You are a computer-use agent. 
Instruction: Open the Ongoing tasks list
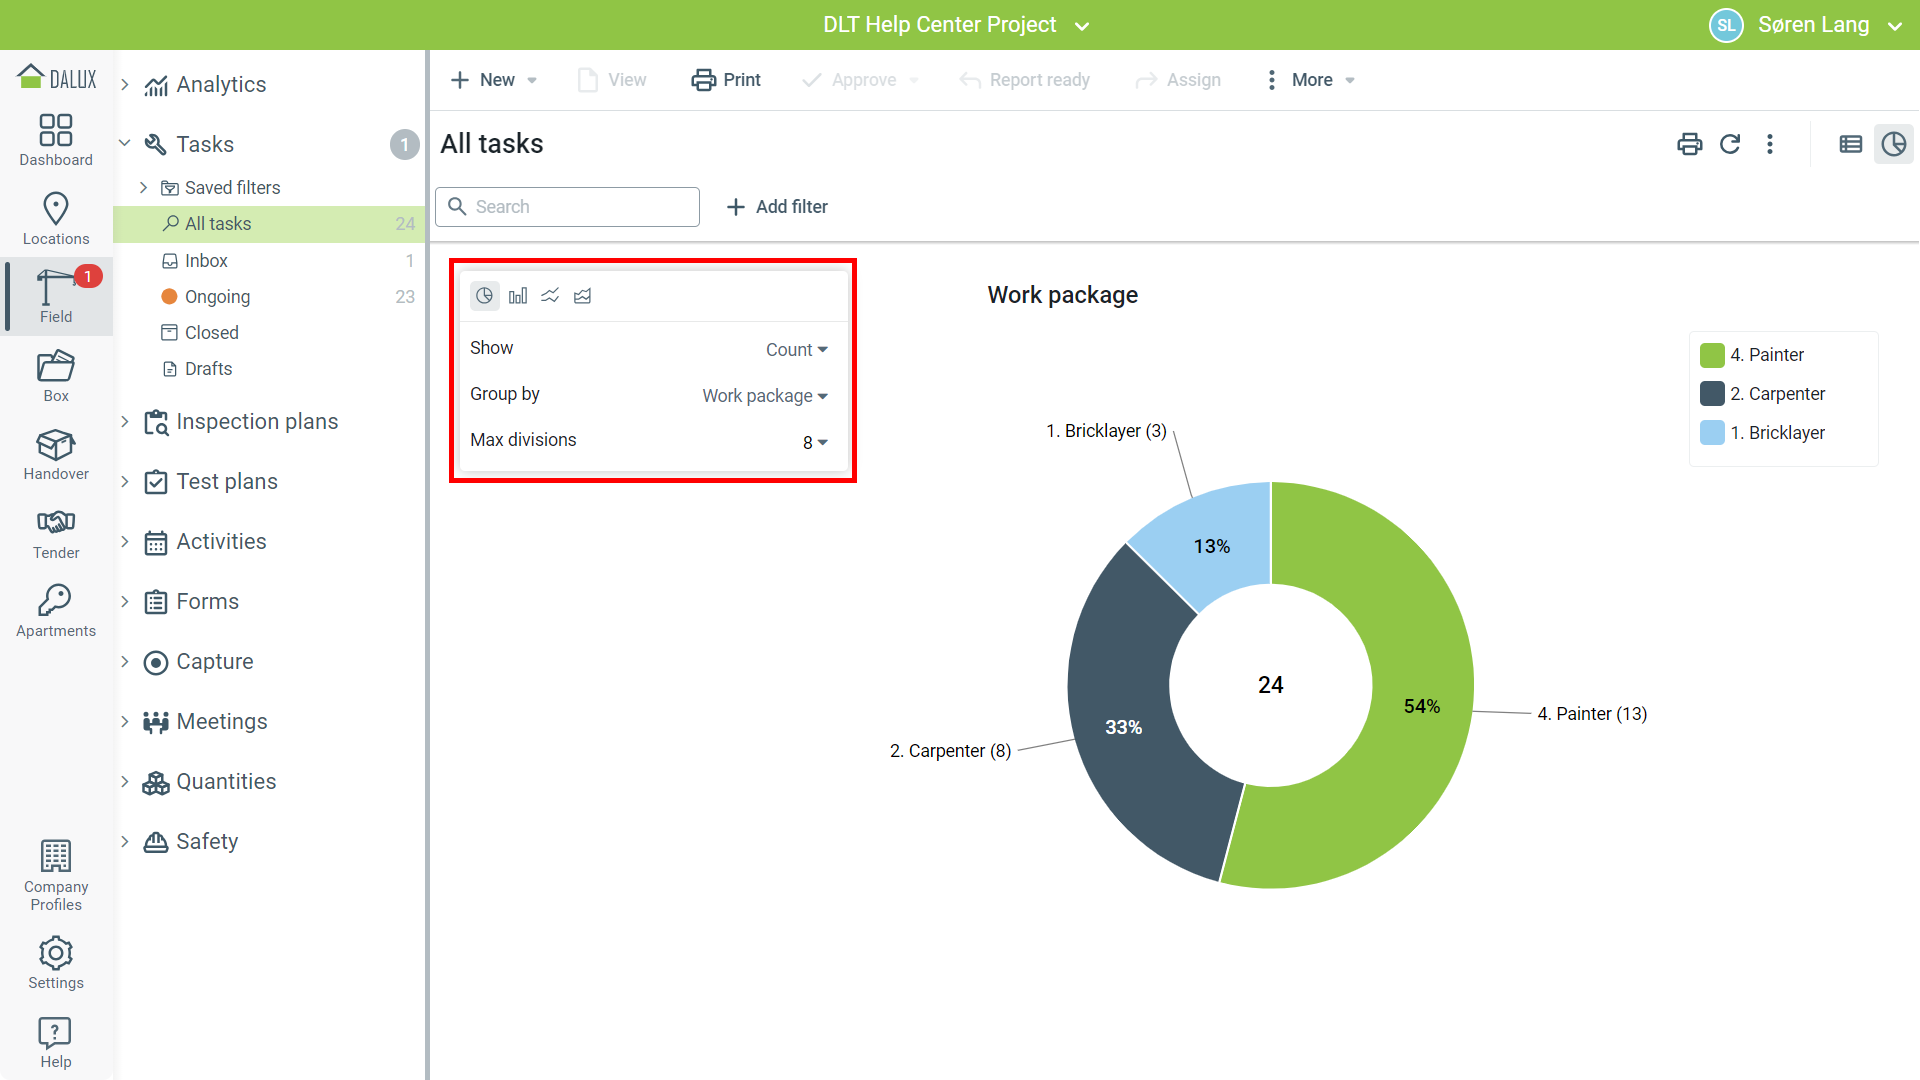[217, 297]
